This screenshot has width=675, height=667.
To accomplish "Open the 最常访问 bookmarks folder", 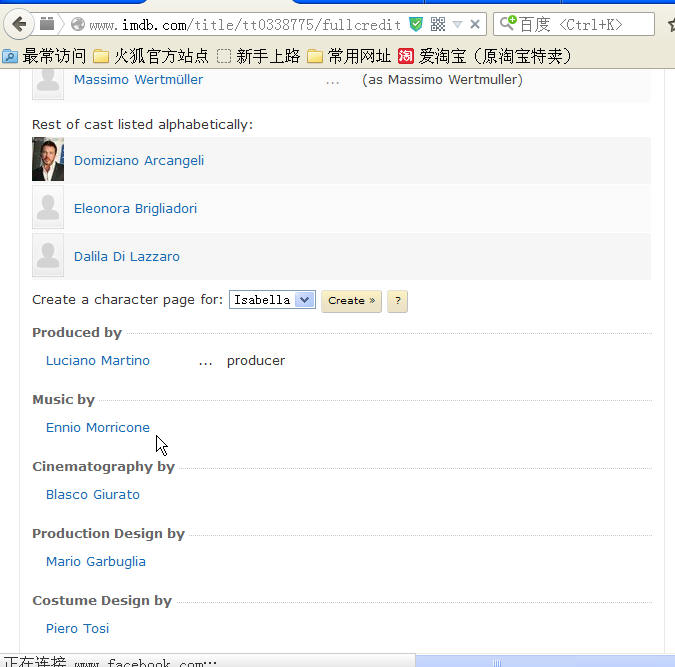I will 44,56.
